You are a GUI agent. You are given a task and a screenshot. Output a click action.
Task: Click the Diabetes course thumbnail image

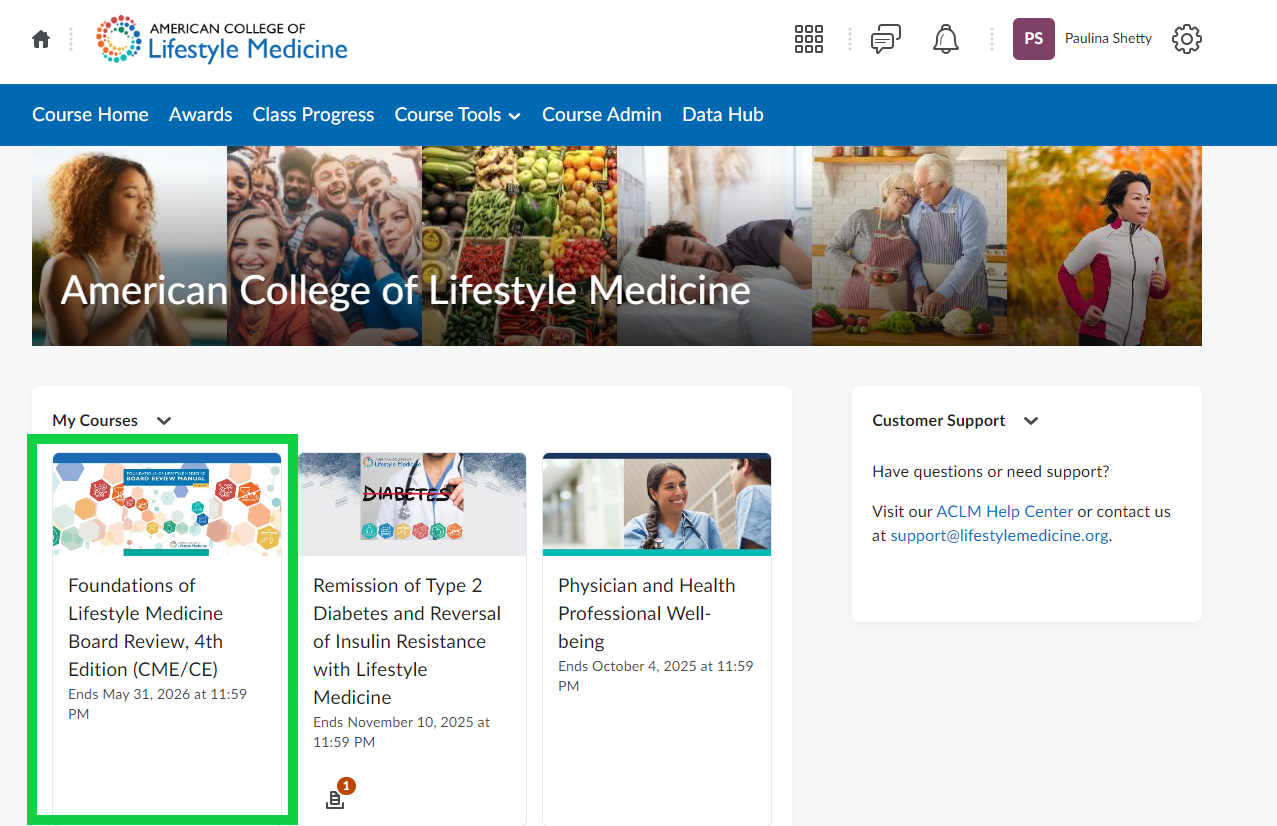pos(412,504)
